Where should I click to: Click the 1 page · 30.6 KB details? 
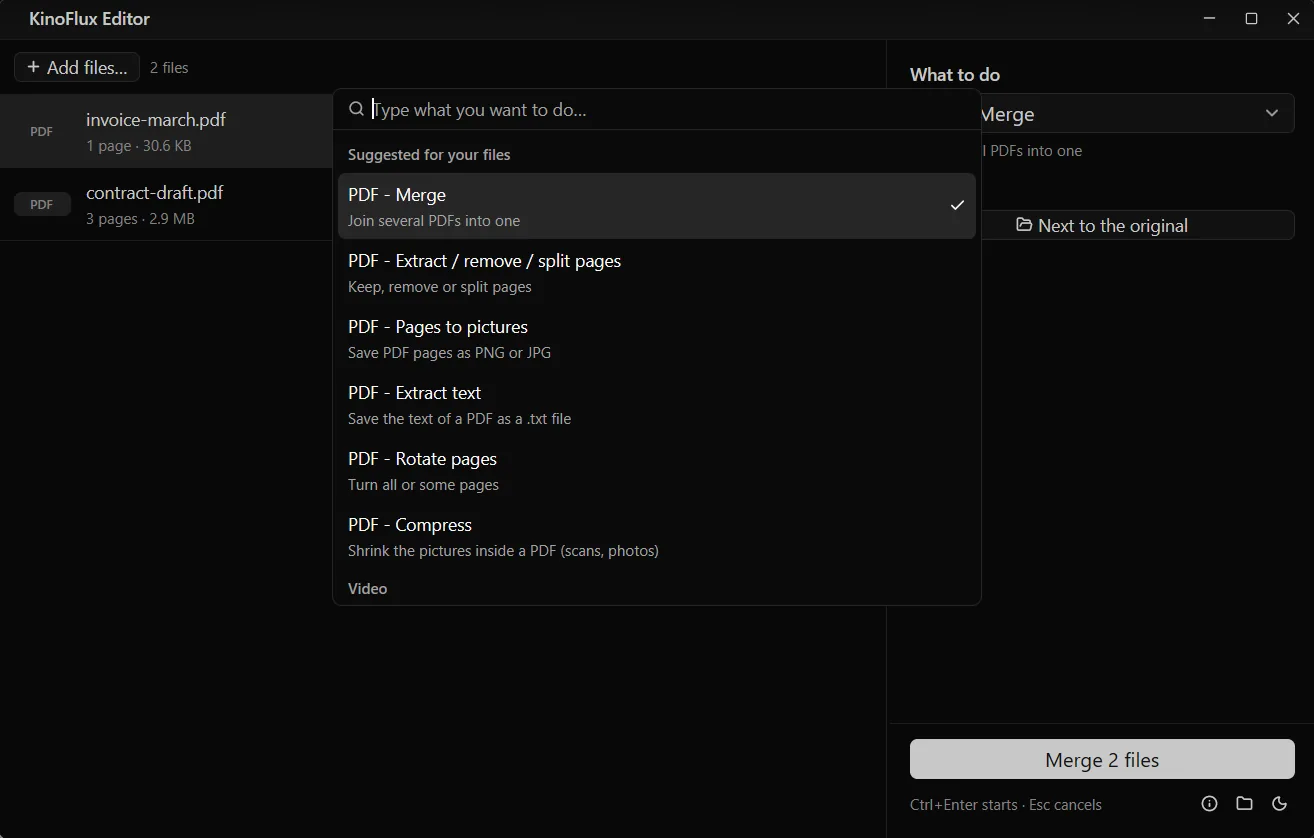pyautogui.click(x=139, y=145)
